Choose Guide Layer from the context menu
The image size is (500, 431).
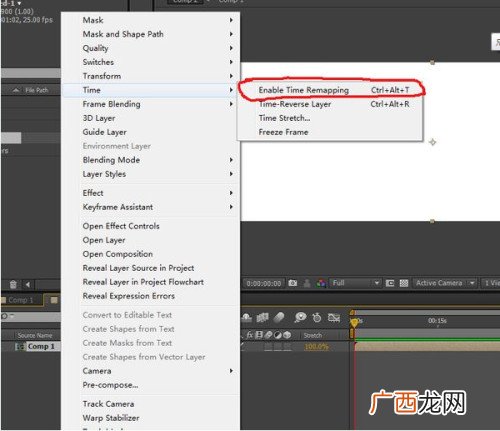(x=152, y=132)
